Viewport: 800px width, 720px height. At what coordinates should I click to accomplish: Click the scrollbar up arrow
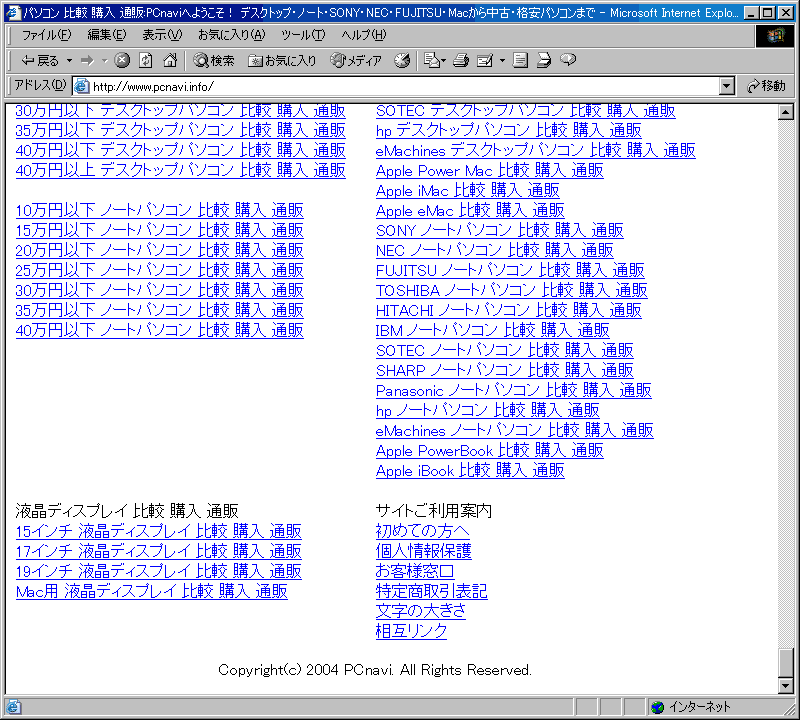tap(785, 112)
